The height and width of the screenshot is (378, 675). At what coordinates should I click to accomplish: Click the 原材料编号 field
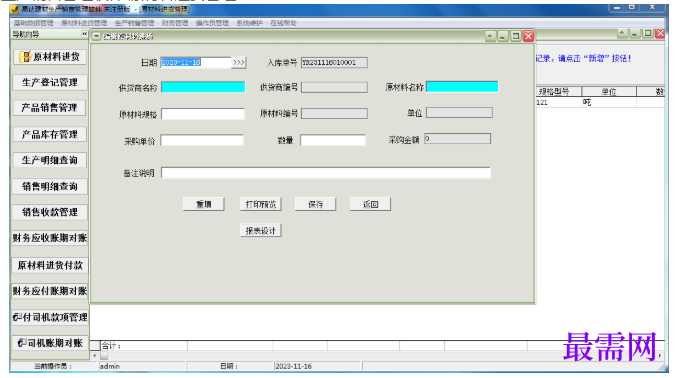click(x=334, y=113)
